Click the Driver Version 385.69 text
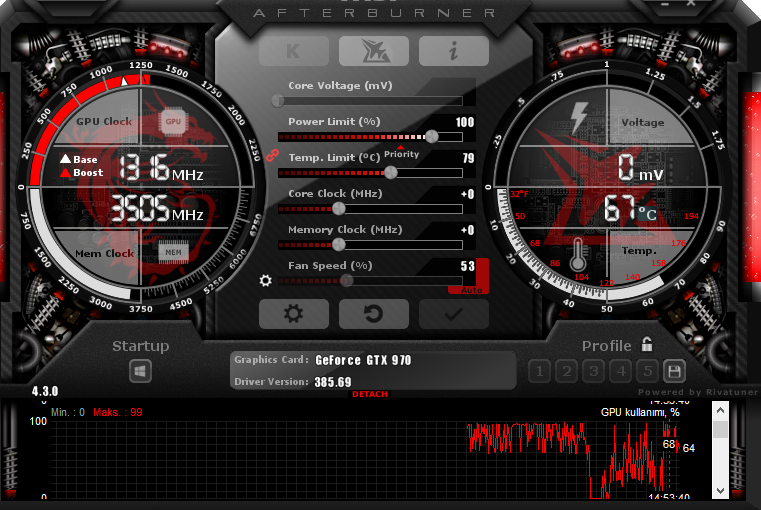 332,382
